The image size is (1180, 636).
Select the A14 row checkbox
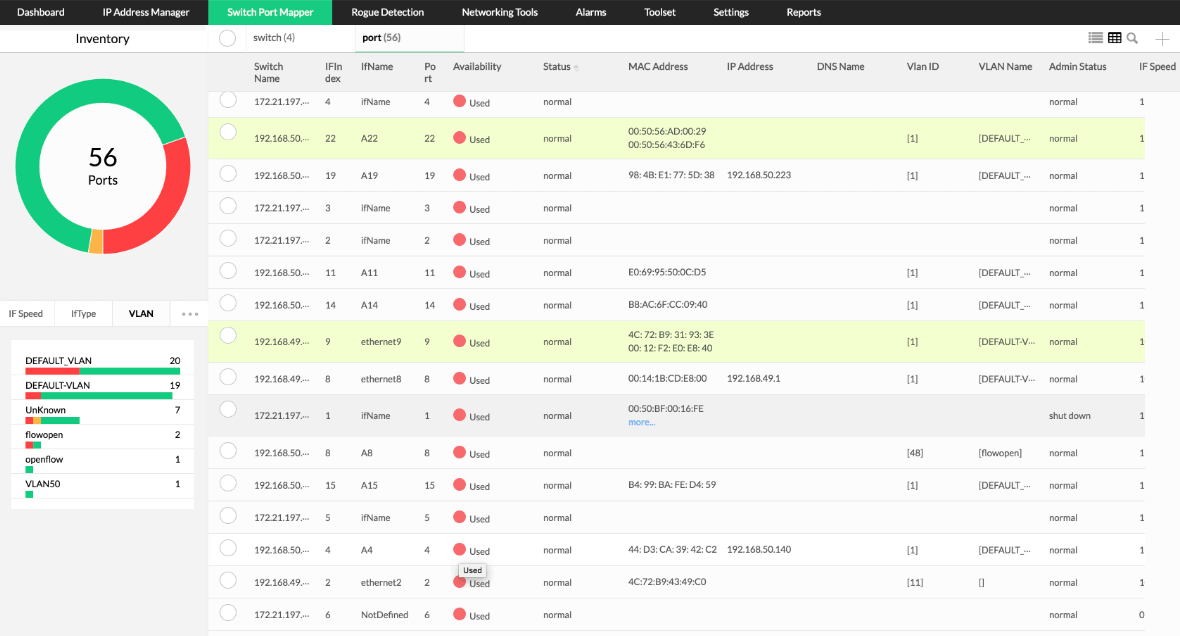228,303
